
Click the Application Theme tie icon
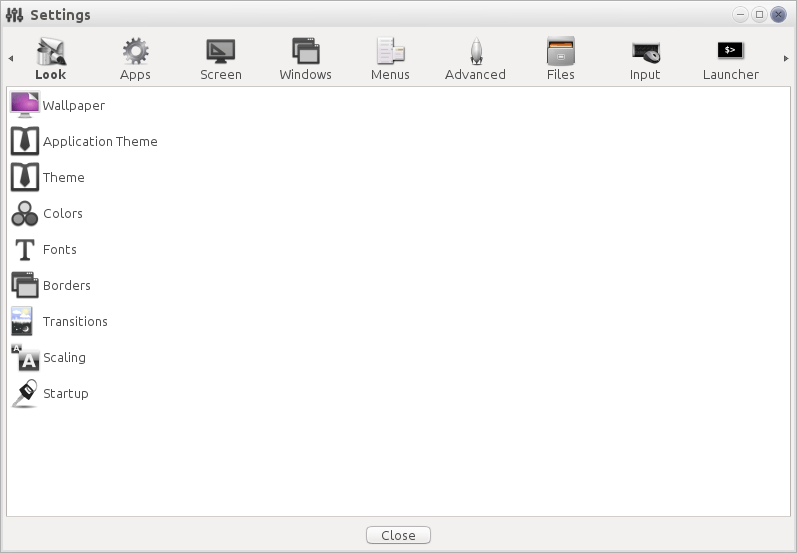point(24,141)
